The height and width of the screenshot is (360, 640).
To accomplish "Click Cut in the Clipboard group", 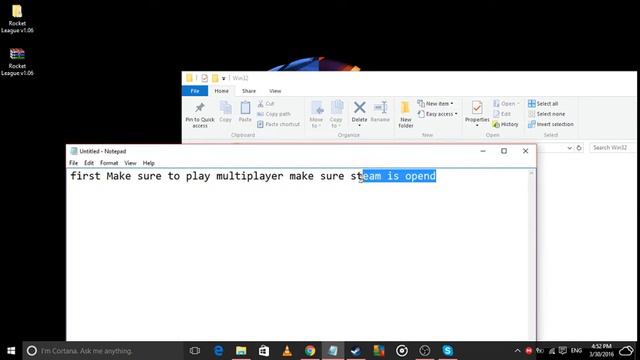I will click(266, 104).
